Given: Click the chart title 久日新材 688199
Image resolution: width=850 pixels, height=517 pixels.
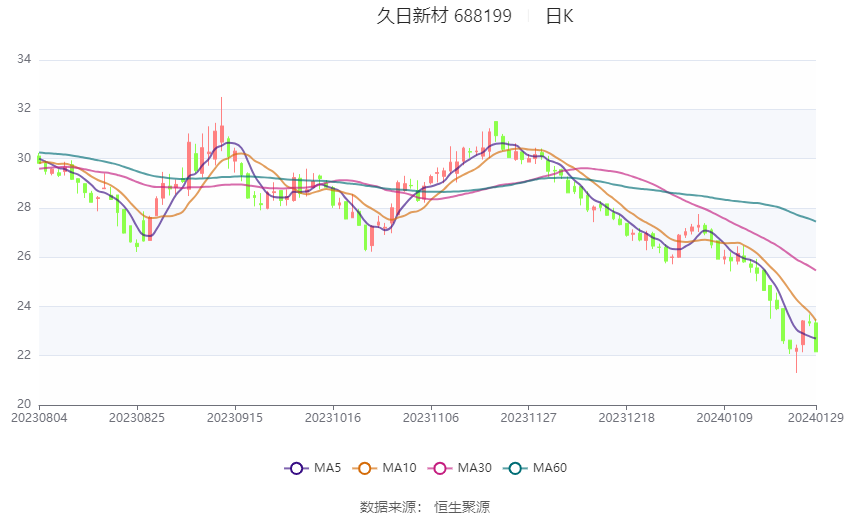Looking at the screenshot, I should [444, 16].
